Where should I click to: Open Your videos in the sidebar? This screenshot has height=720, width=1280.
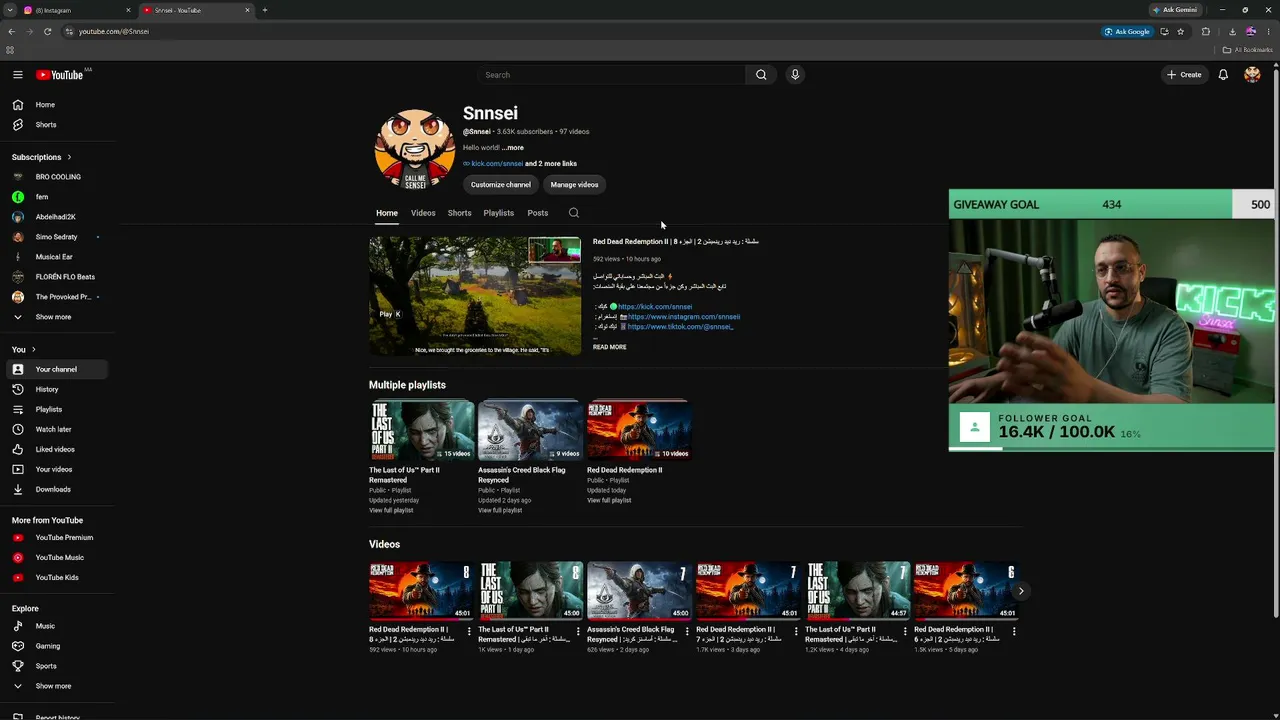coord(56,469)
